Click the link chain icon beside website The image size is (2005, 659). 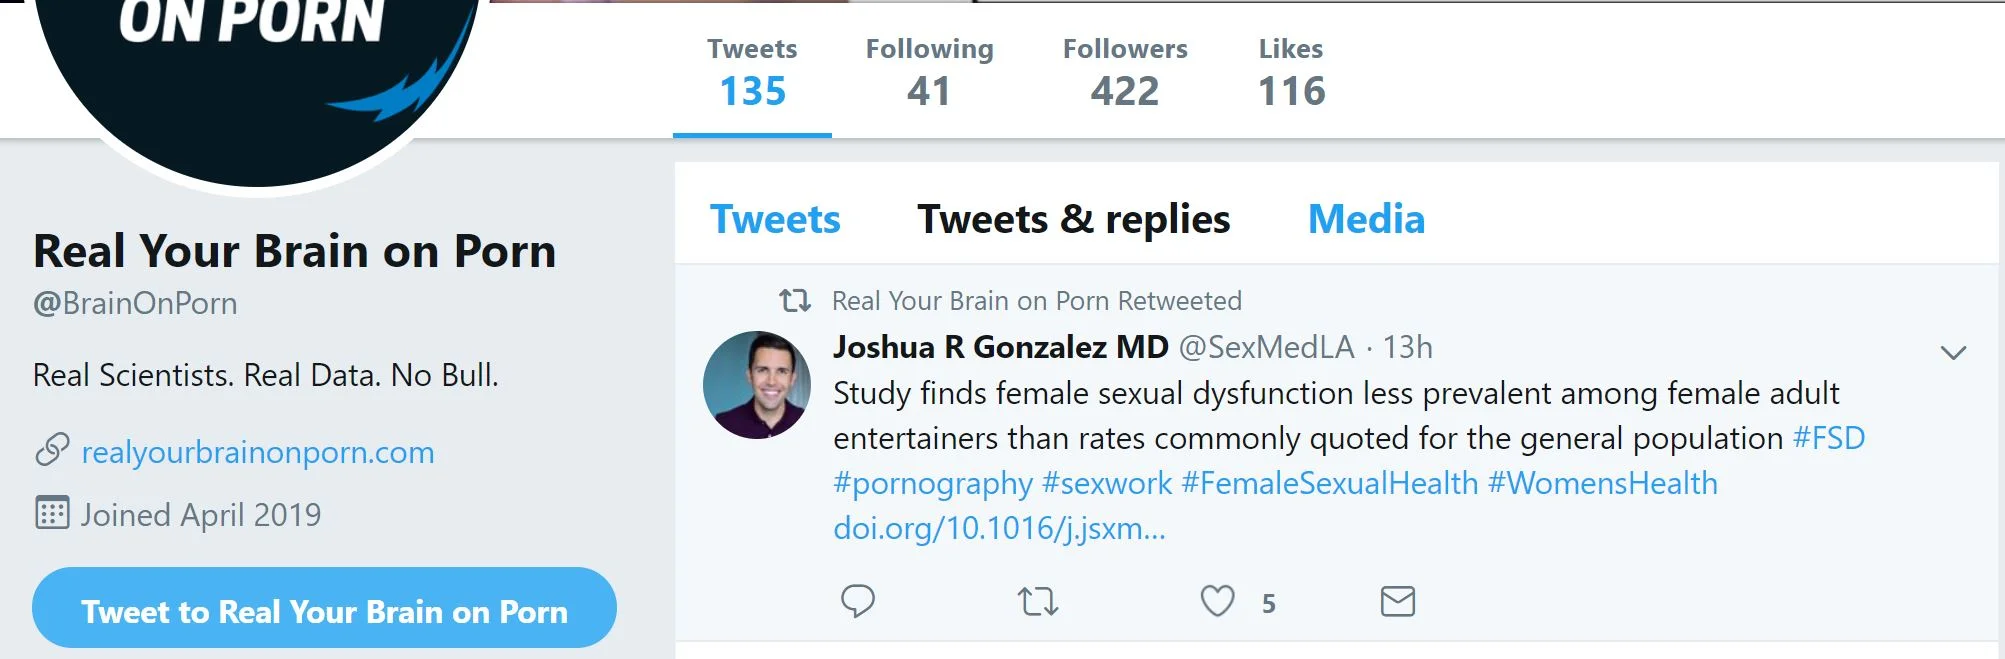pos(52,451)
